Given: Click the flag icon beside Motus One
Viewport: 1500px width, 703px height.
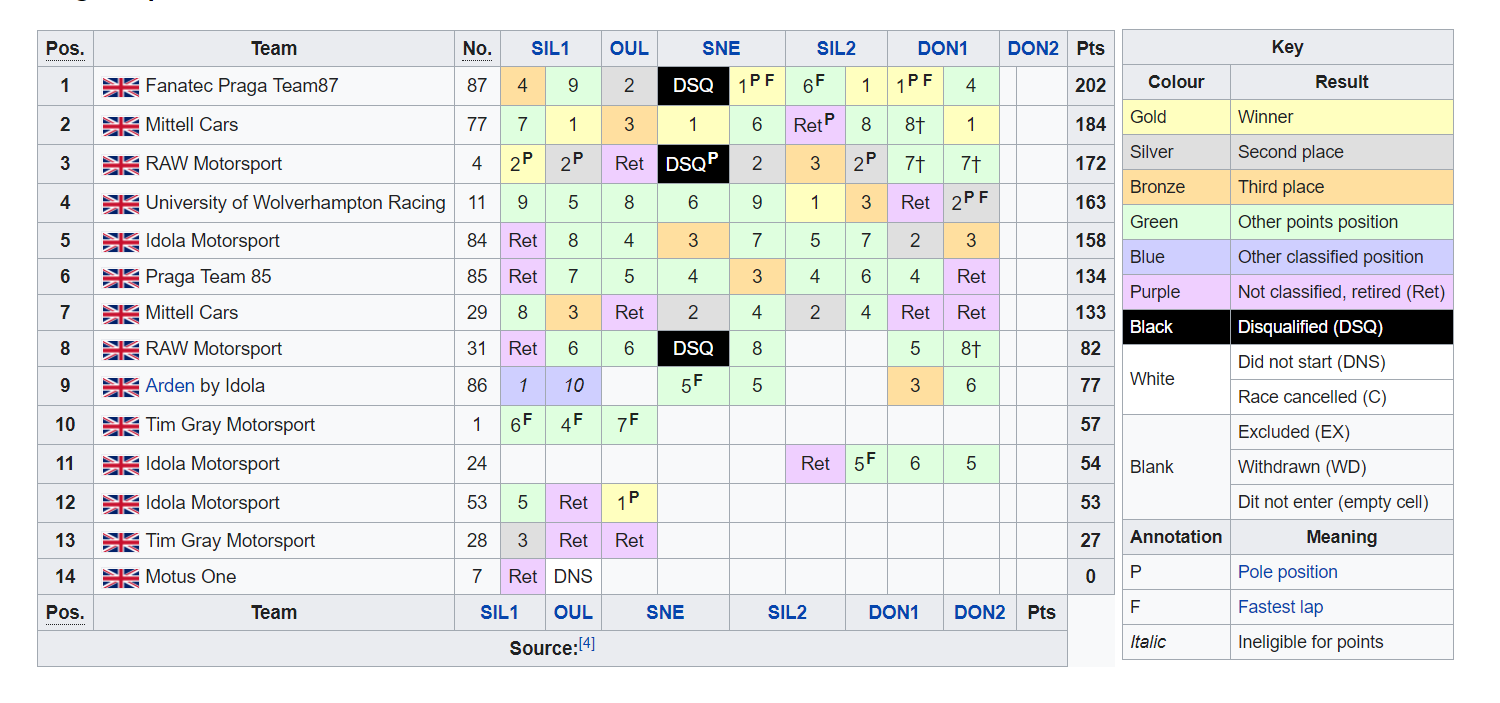Looking at the screenshot, I should click(120, 578).
